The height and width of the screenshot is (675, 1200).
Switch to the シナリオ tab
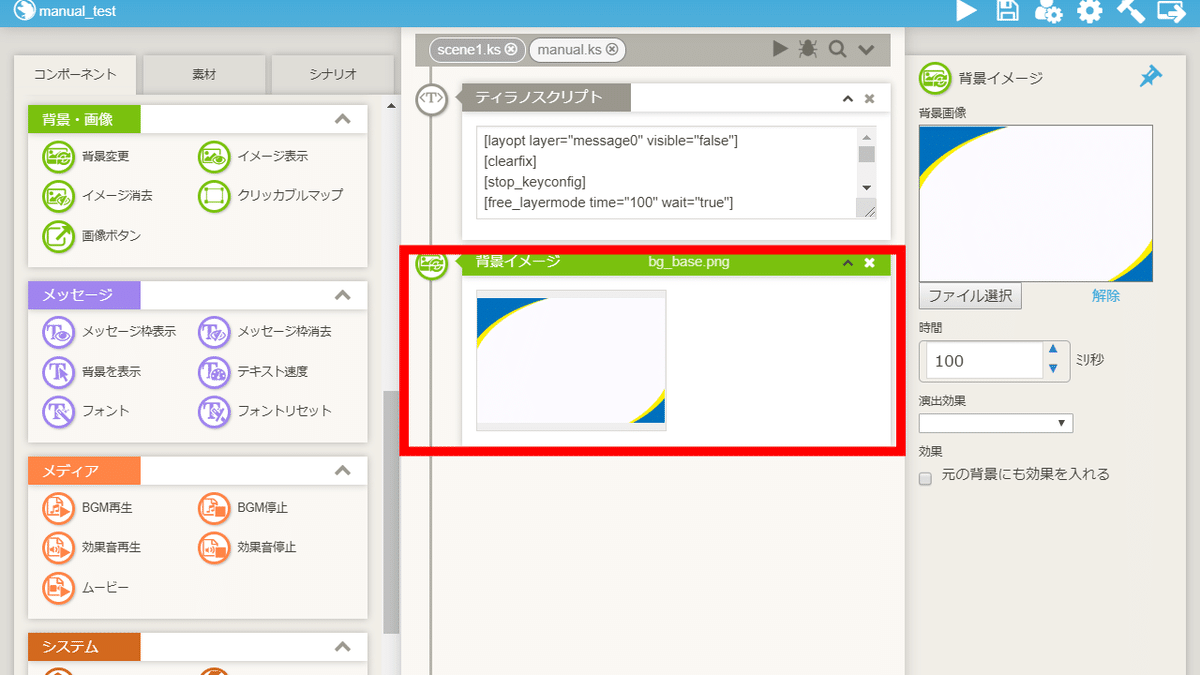(332, 75)
